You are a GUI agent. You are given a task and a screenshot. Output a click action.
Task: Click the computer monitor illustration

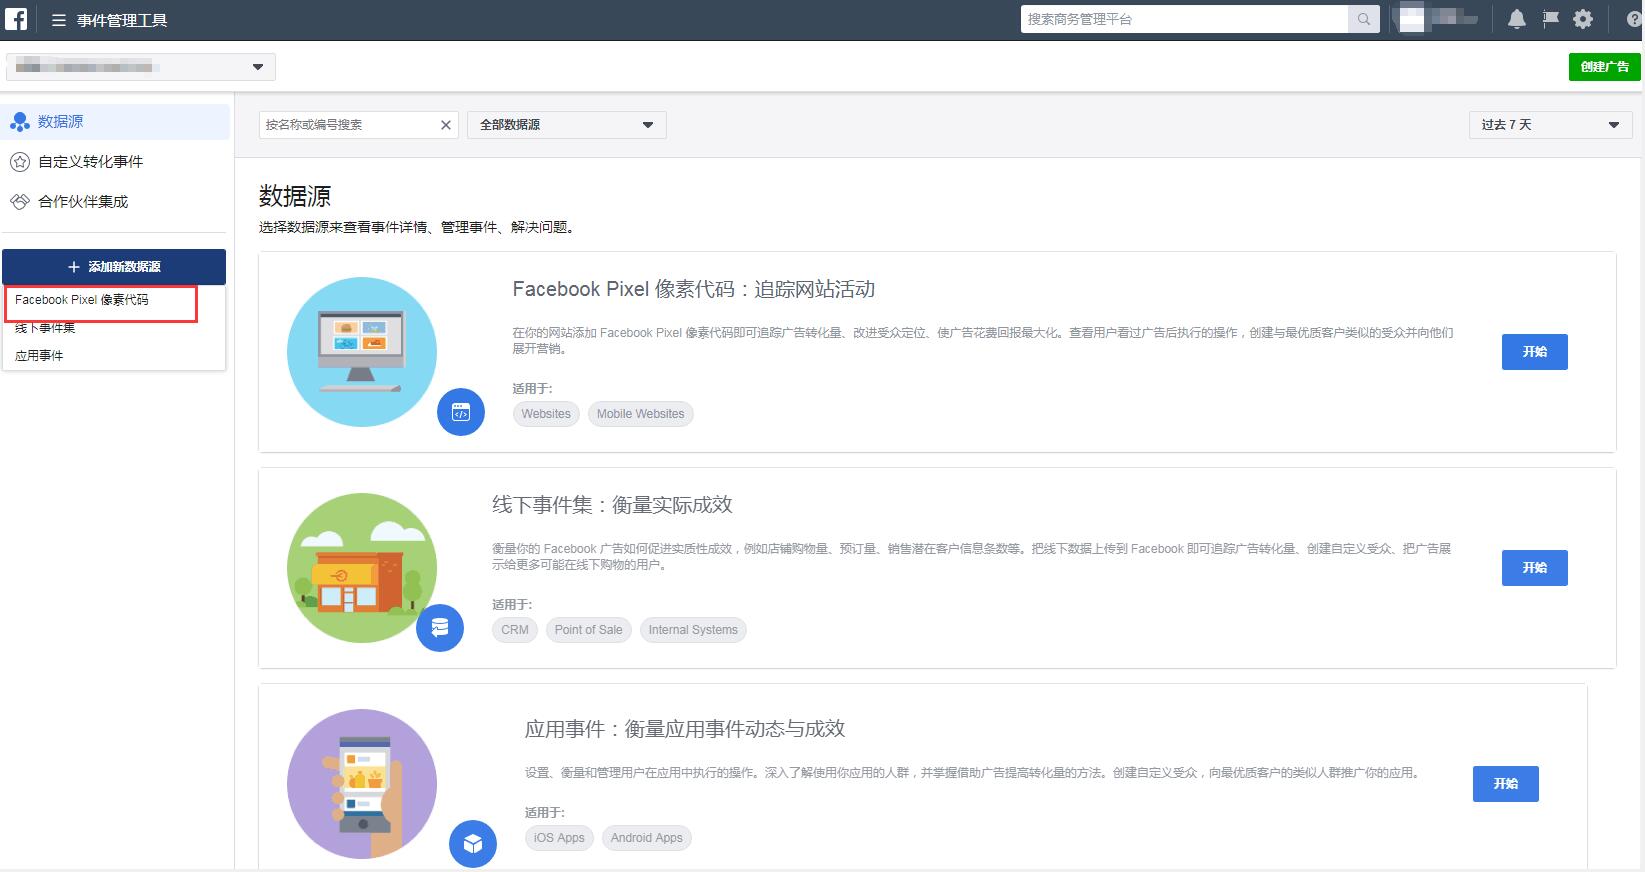(x=362, y=352)
